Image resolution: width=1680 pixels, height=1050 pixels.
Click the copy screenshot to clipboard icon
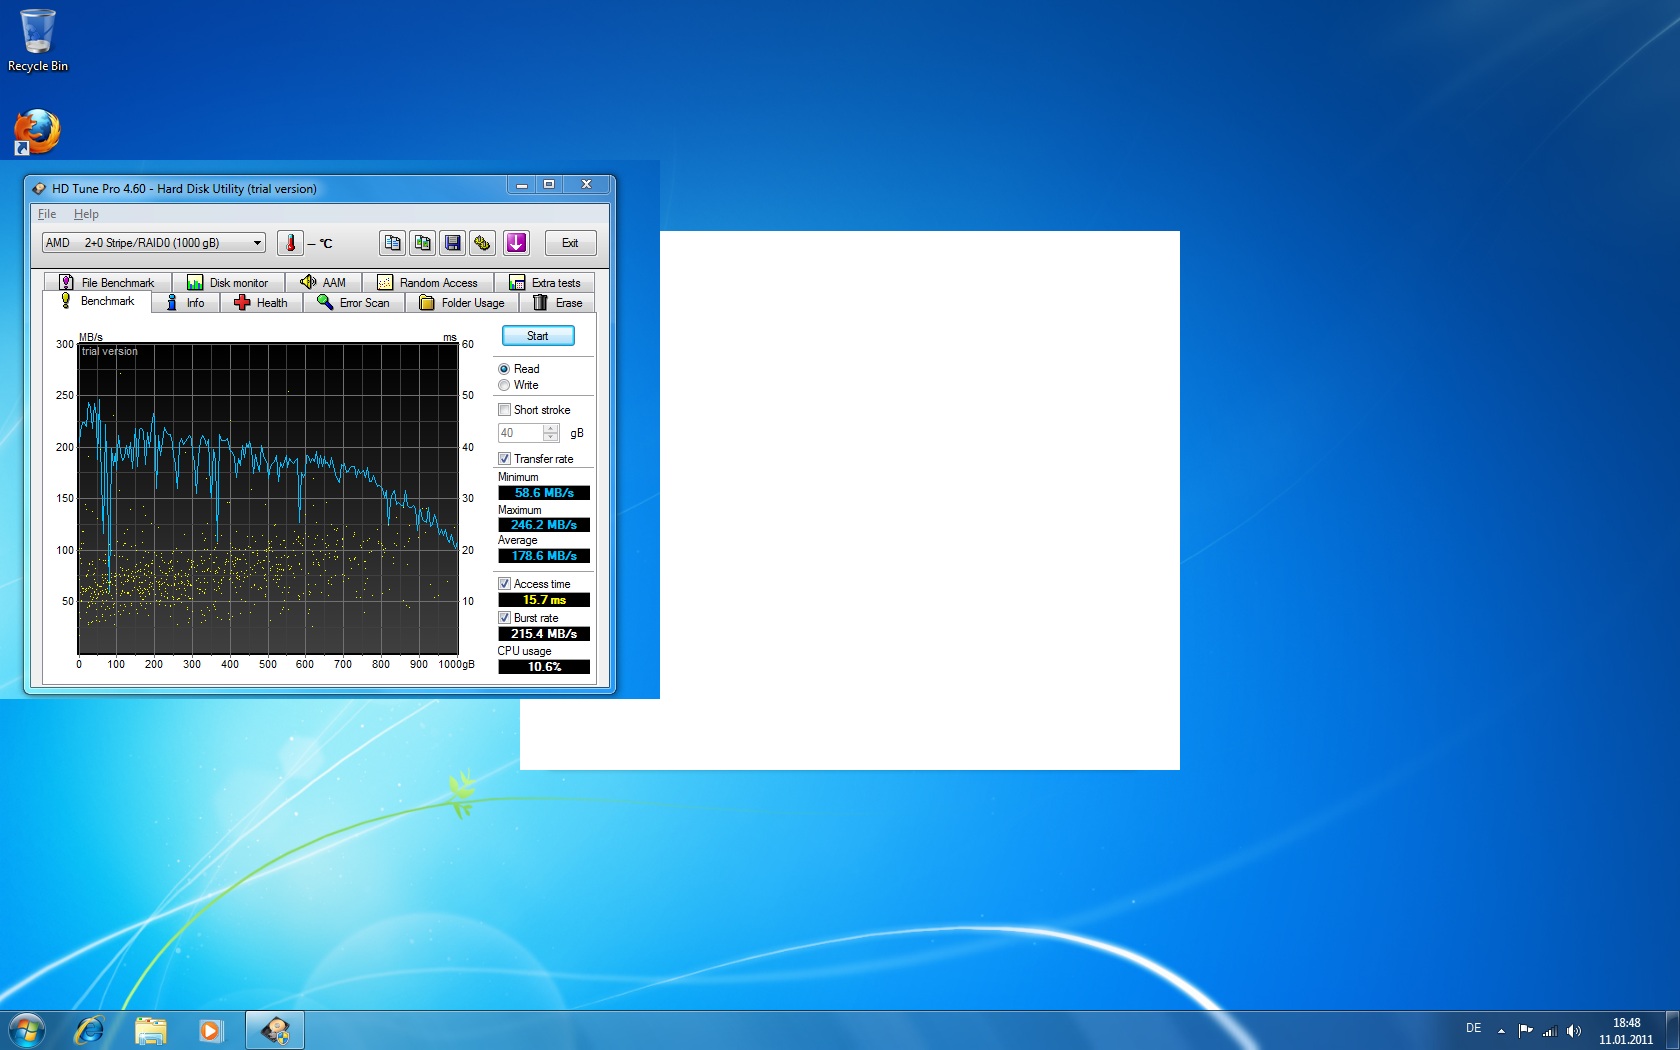coord(423,243)
